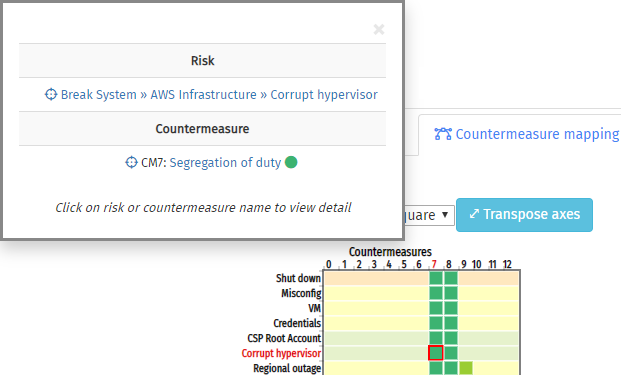Select the red-outlined Corrupt hypervisor cell
The image size is (621, 377).
(436, 353)
